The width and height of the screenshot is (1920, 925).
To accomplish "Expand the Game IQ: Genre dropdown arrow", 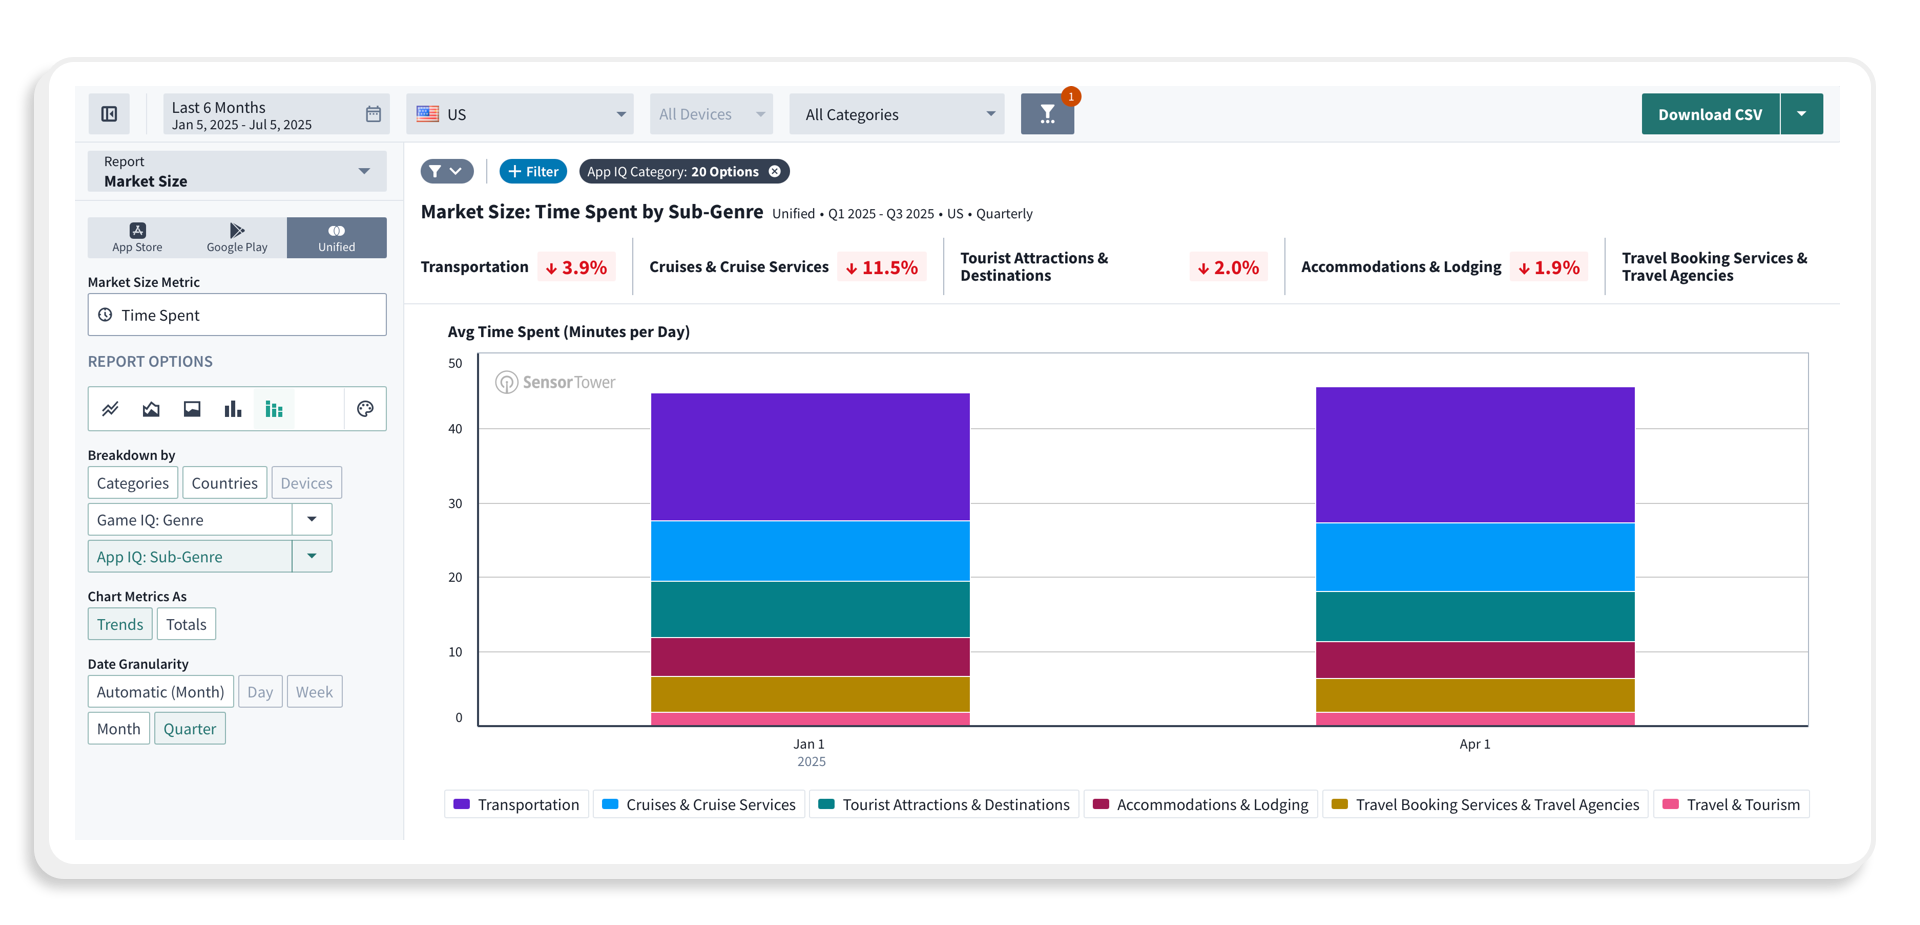I will click(x=312, y=520).
